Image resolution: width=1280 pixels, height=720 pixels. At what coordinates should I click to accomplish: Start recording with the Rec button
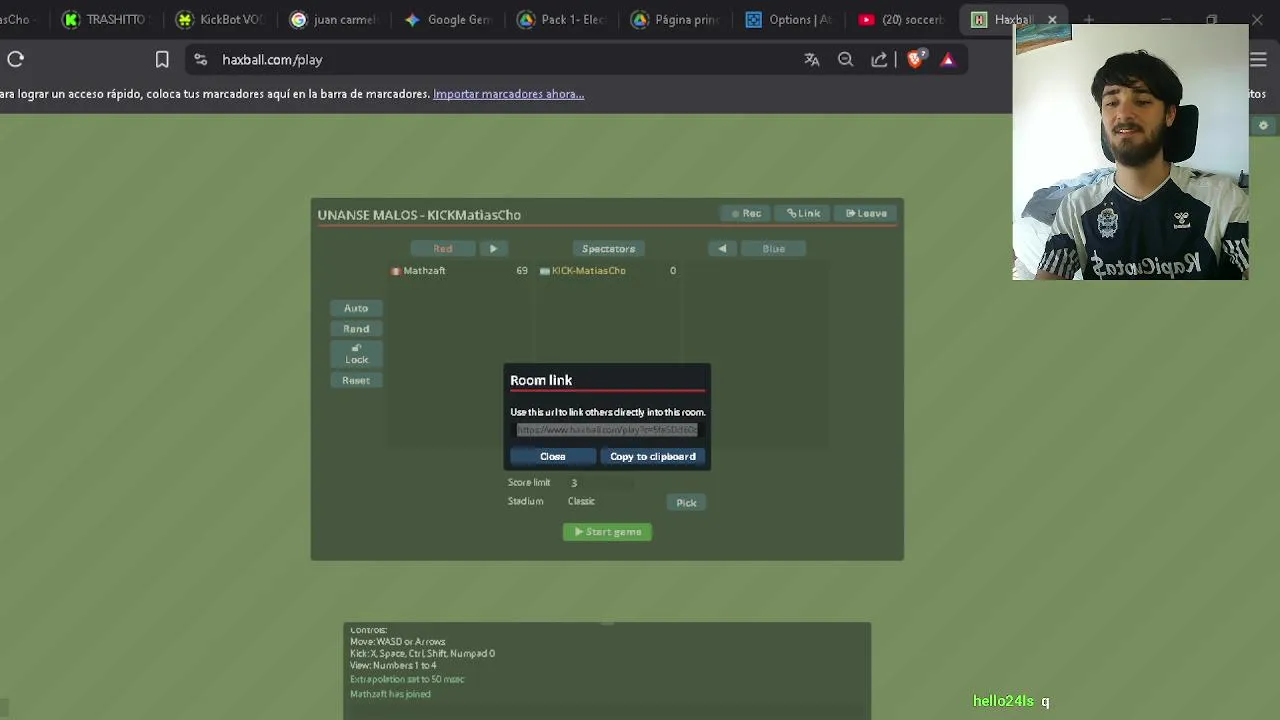tap(747, 213)
